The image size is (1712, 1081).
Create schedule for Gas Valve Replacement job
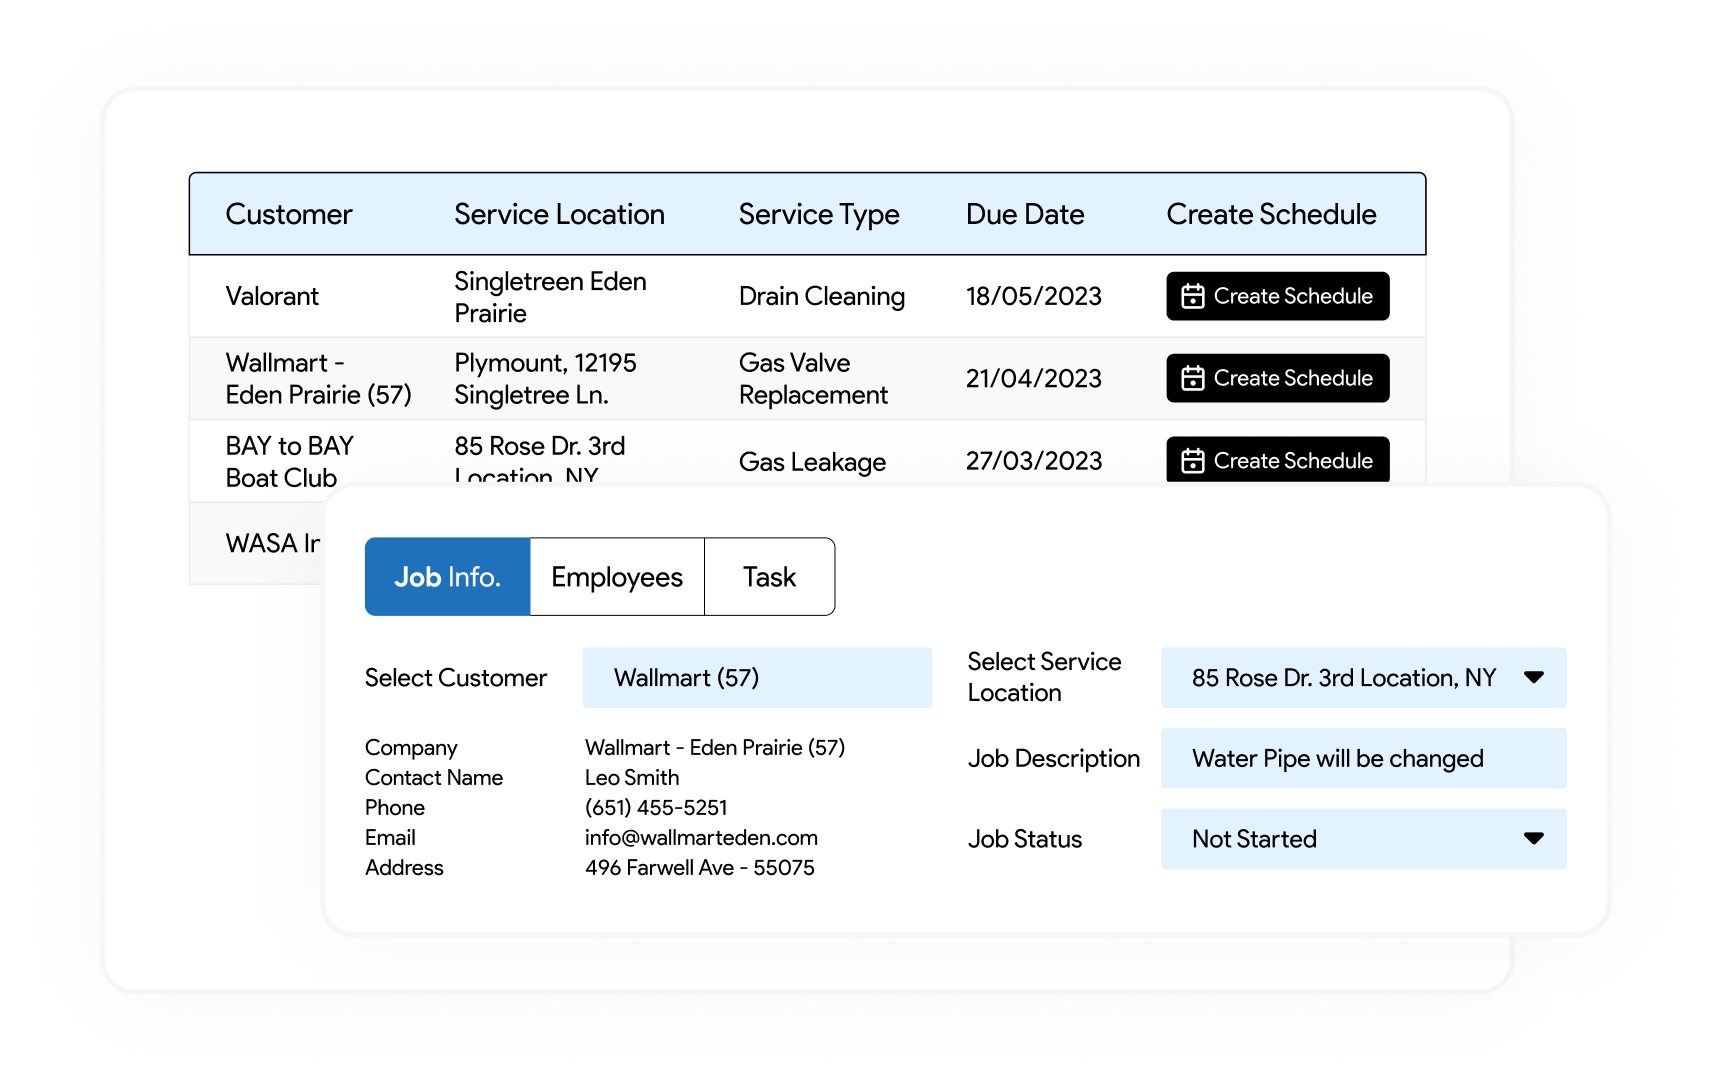click(1277, 378)
